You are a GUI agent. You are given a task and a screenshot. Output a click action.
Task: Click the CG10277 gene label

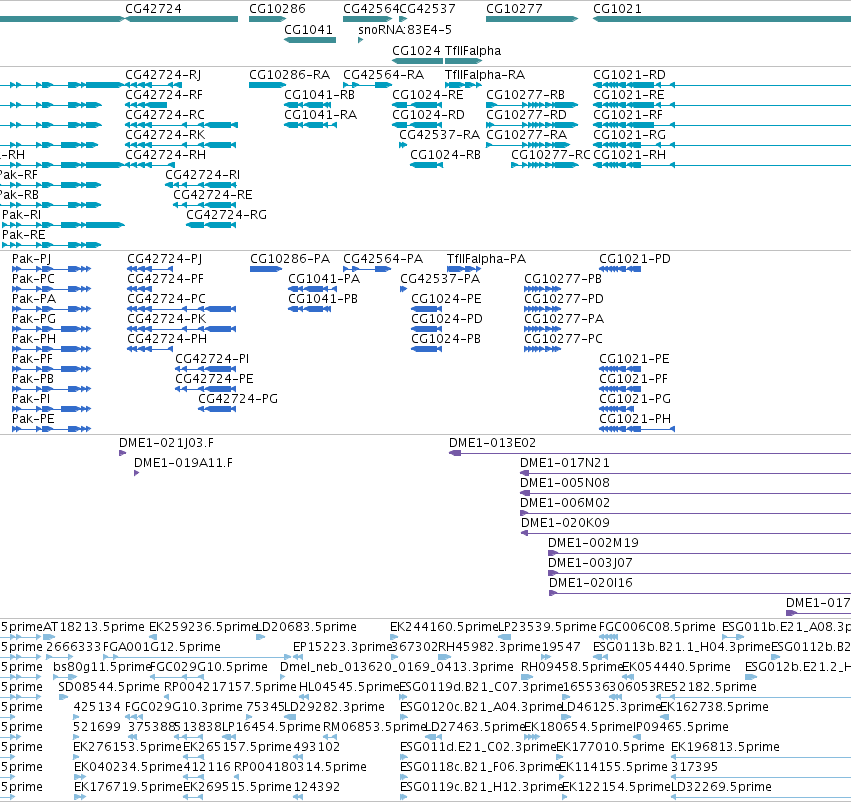[x=514, y=9]
